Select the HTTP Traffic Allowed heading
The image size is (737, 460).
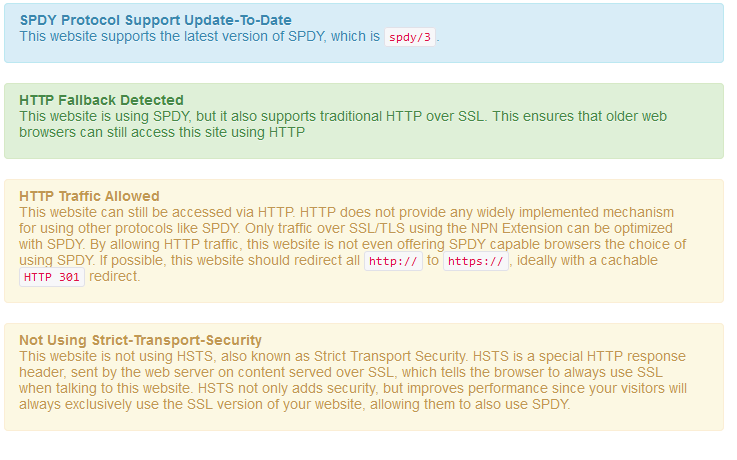click(89, 196)
